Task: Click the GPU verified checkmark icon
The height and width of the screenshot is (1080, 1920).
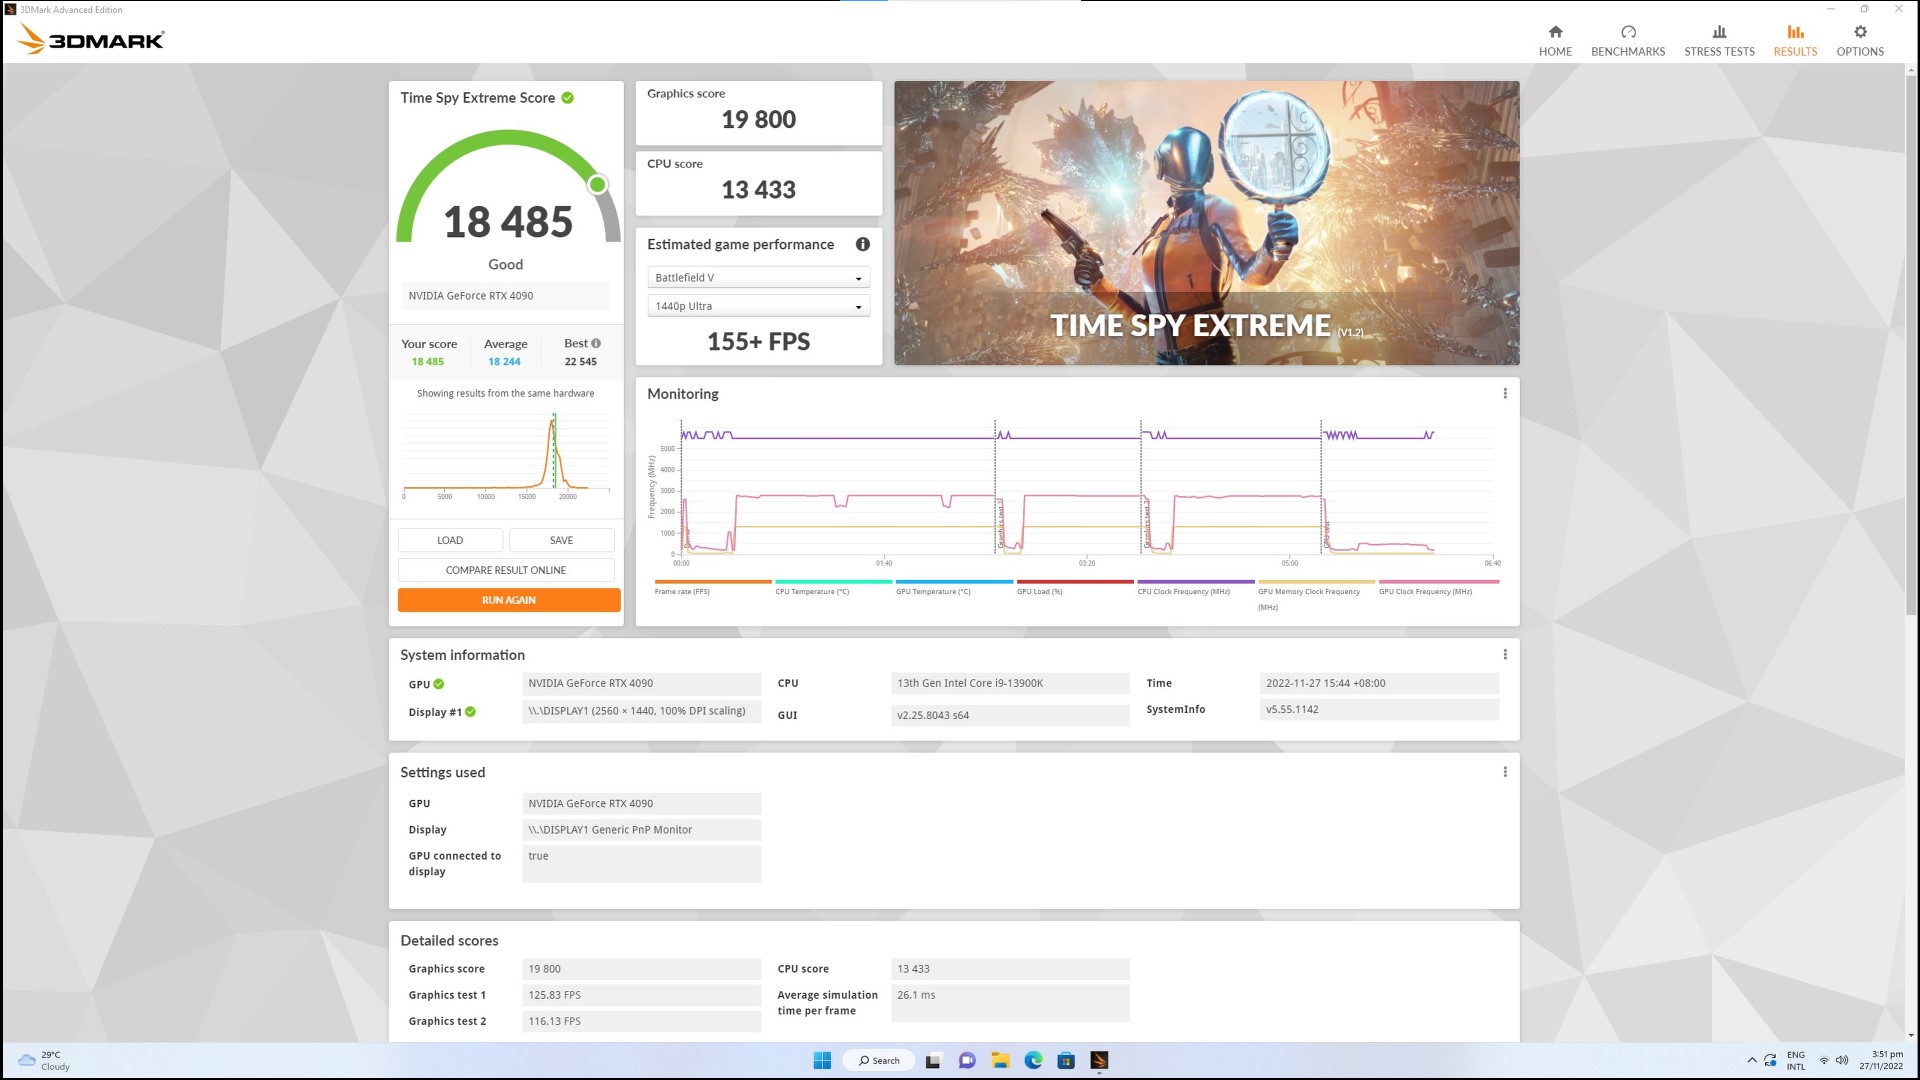Action: pos(439,685)
